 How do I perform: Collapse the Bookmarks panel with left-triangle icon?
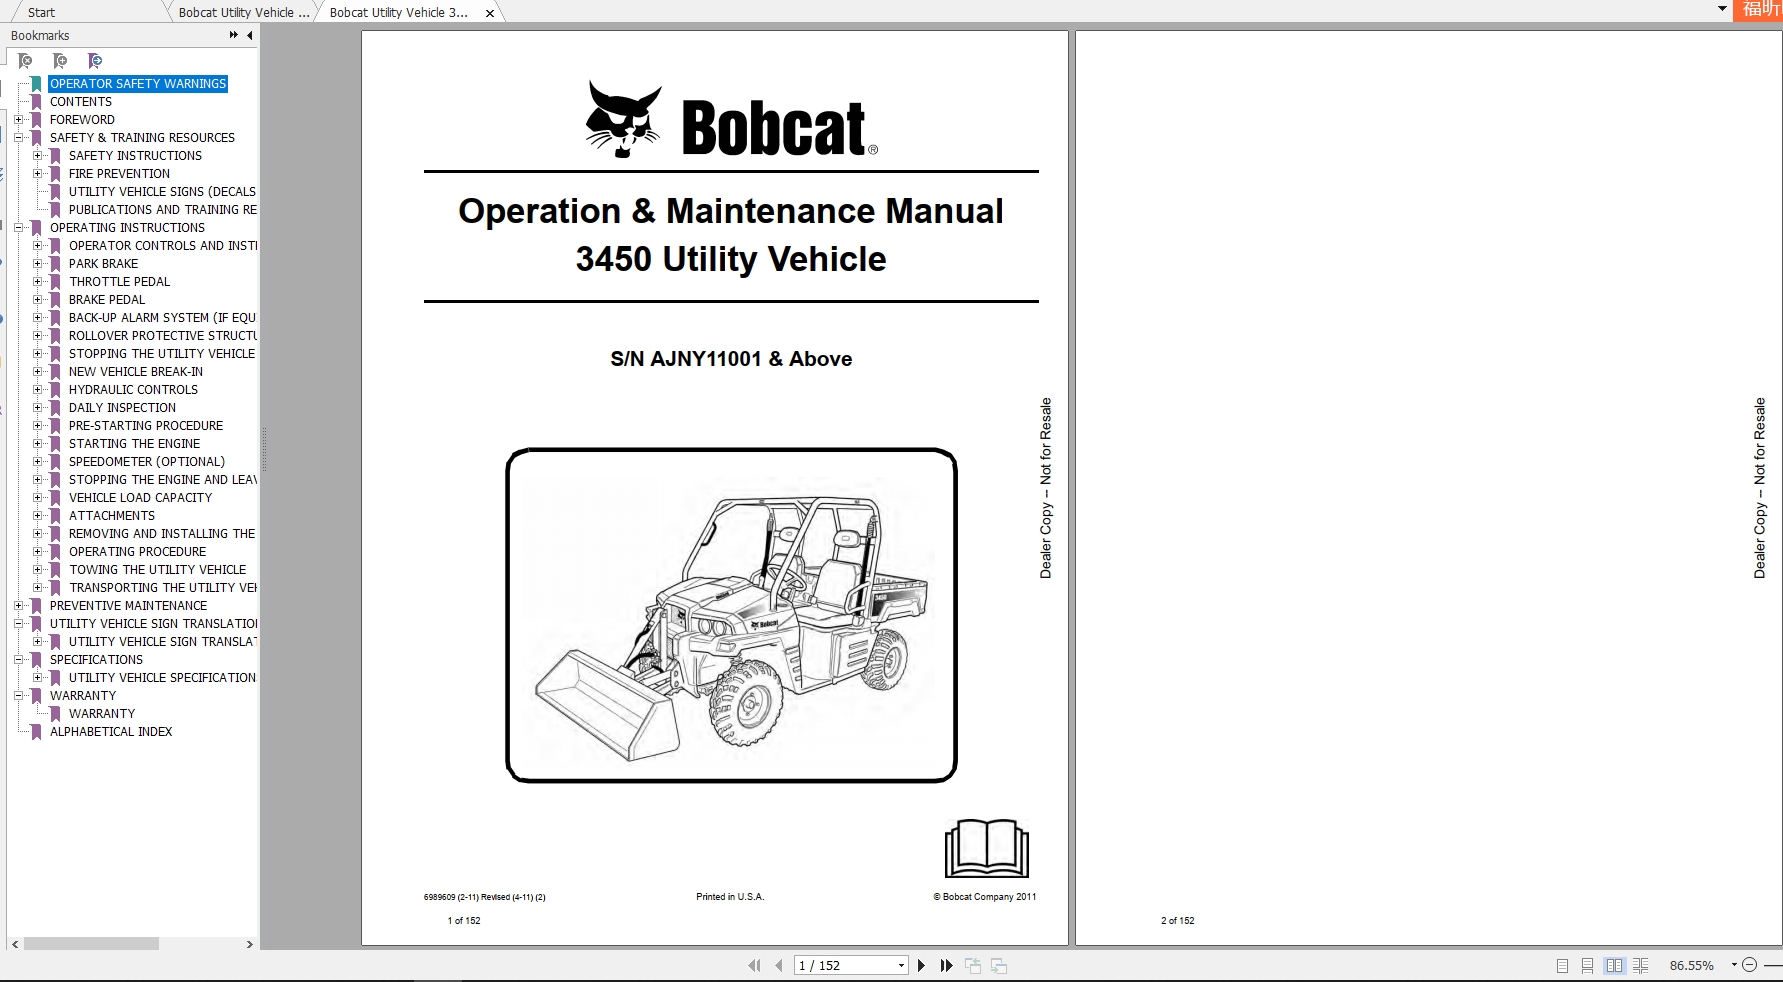pyautogui.click(x=250, y=35)
